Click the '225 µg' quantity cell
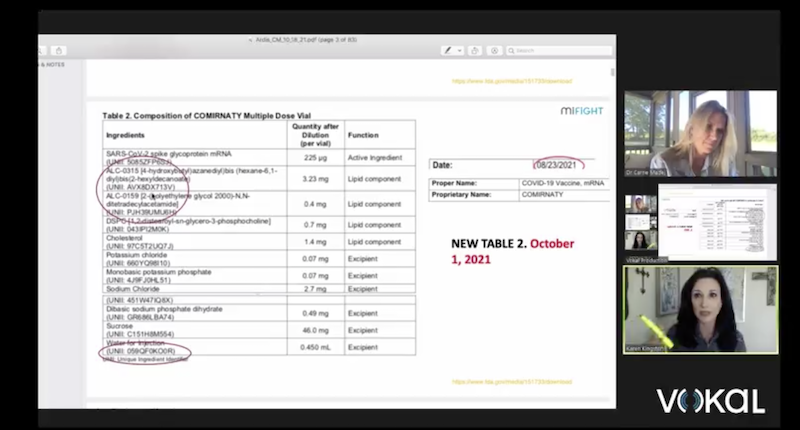Image resolution: width=800 pixels, height=430 pixels. click(315, 158)
